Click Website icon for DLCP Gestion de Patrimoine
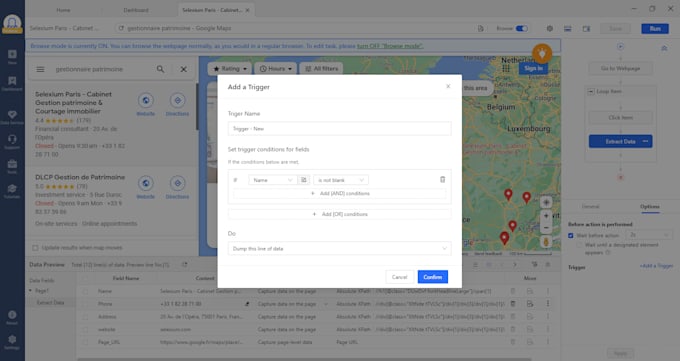Screen dimensions: 680x361 pos(146,183)
